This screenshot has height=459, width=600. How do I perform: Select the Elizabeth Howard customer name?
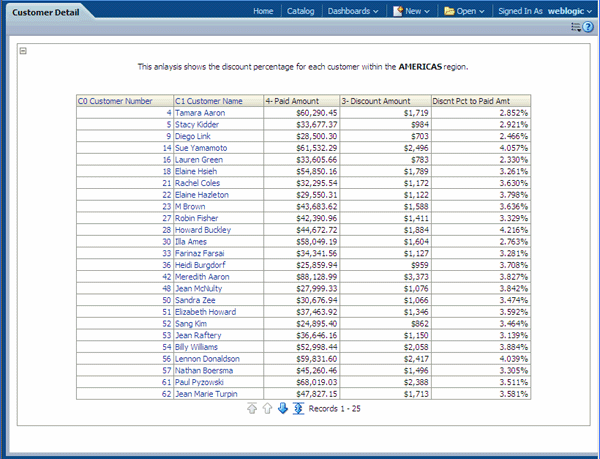(x=205, y=312)
